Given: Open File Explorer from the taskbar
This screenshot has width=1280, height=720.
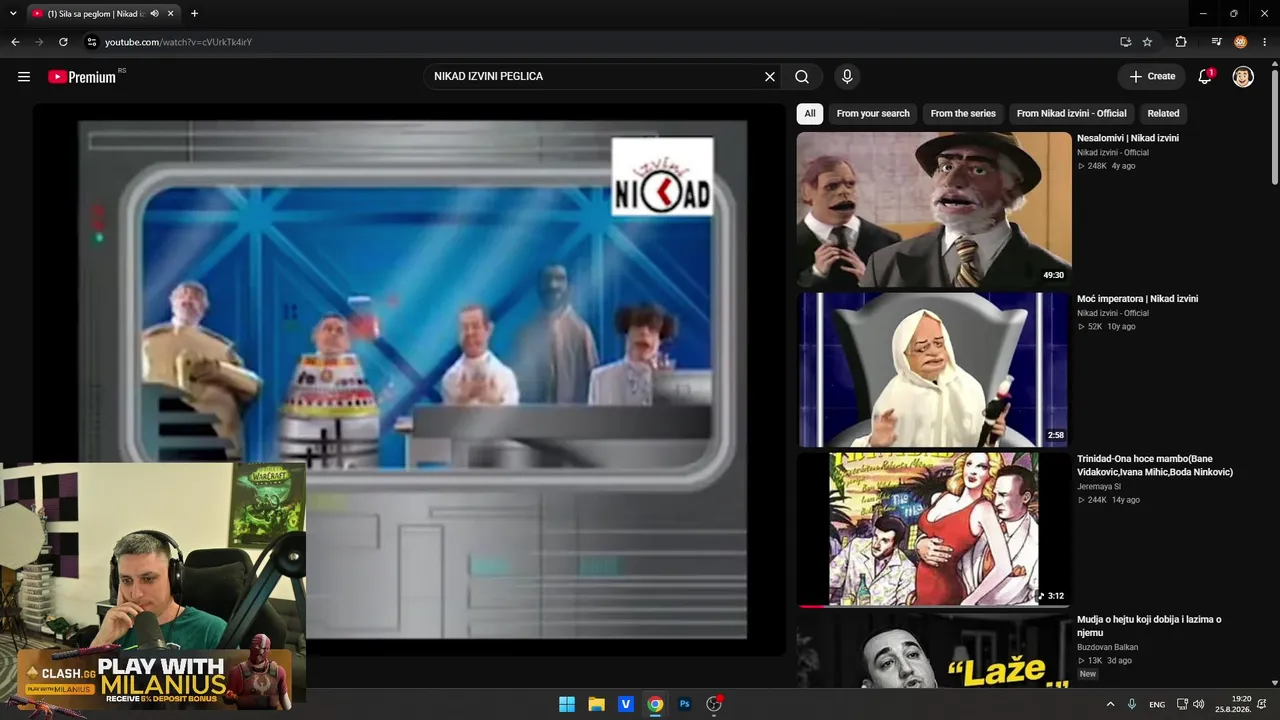Looking at the screenshot, I should [x=596, y=704].
